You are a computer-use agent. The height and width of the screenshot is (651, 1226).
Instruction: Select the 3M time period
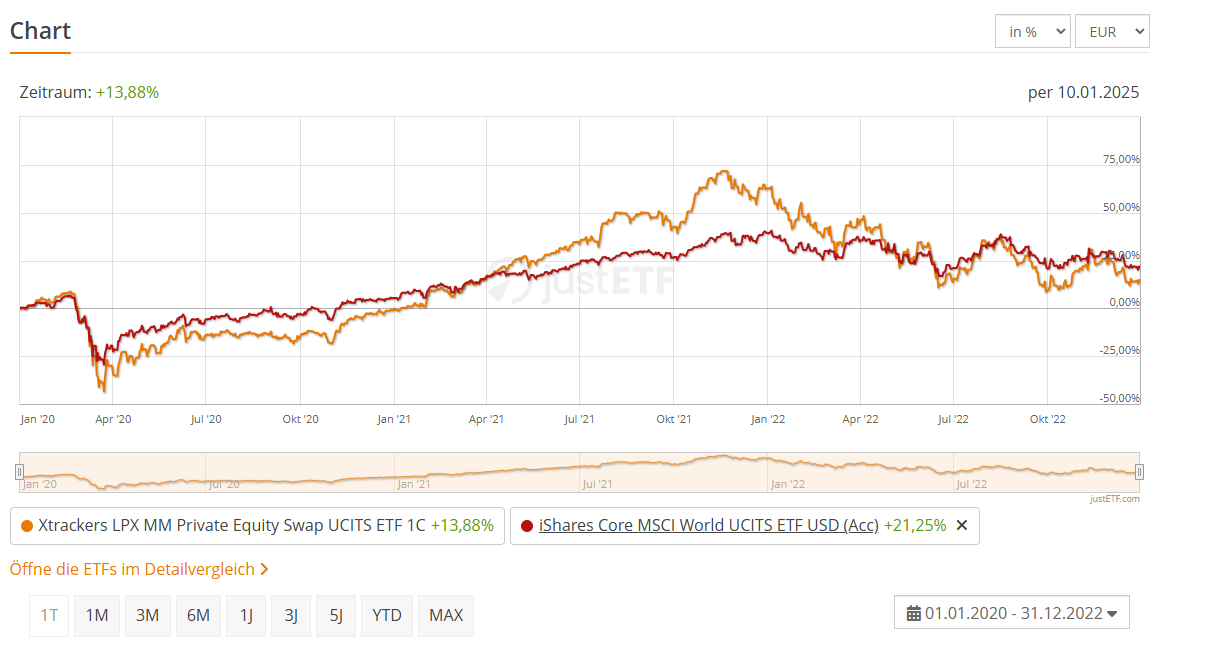point(147,615)
